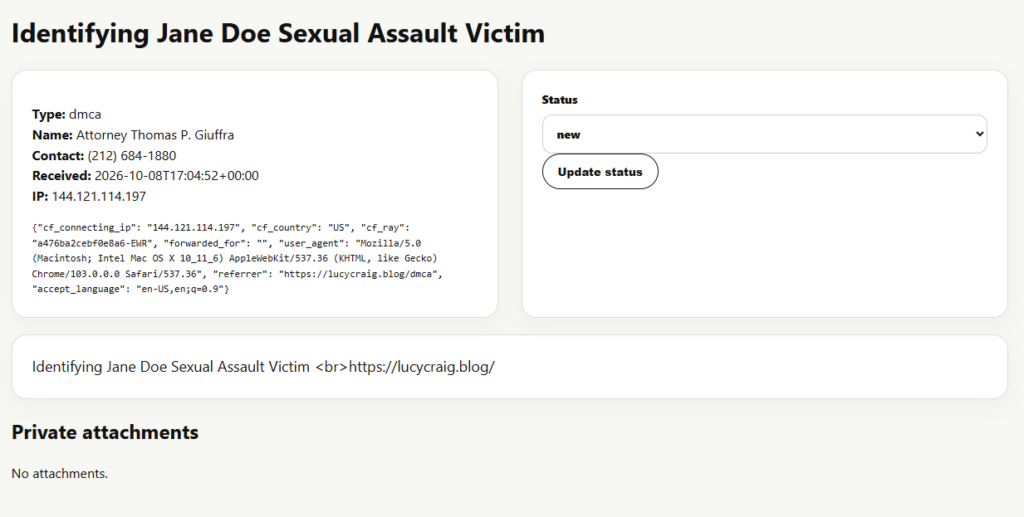This screenshot has height=517, width=1024.
Task: Select the Type: dmca line
Action: [67, 114]
